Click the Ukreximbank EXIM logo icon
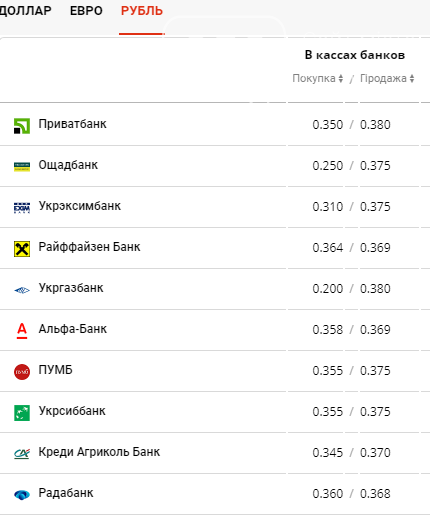 pyautogui.click(x=22, y=208)
